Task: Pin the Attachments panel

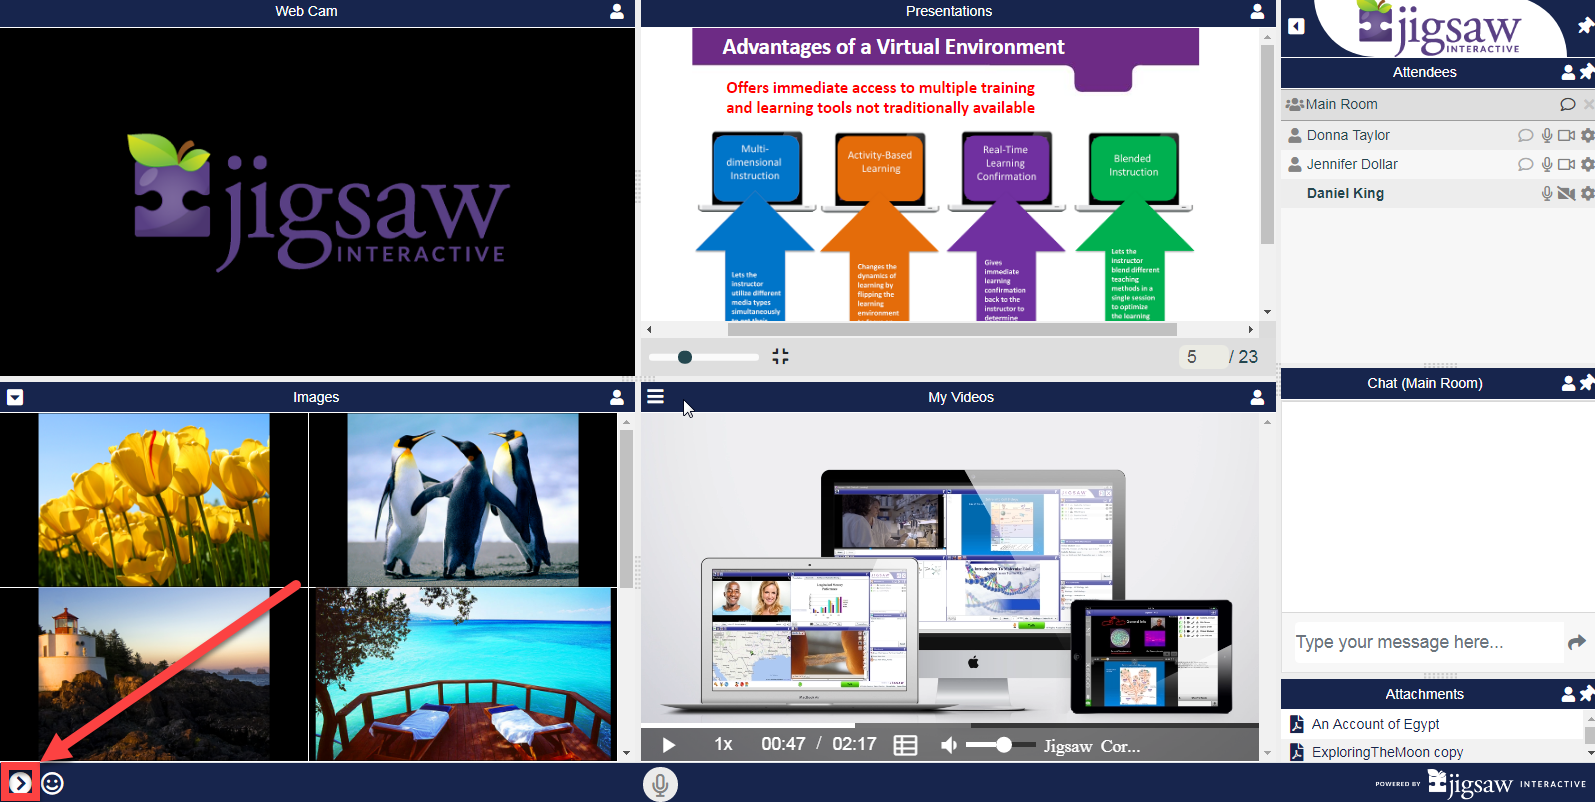Action: coord(1586,693)
